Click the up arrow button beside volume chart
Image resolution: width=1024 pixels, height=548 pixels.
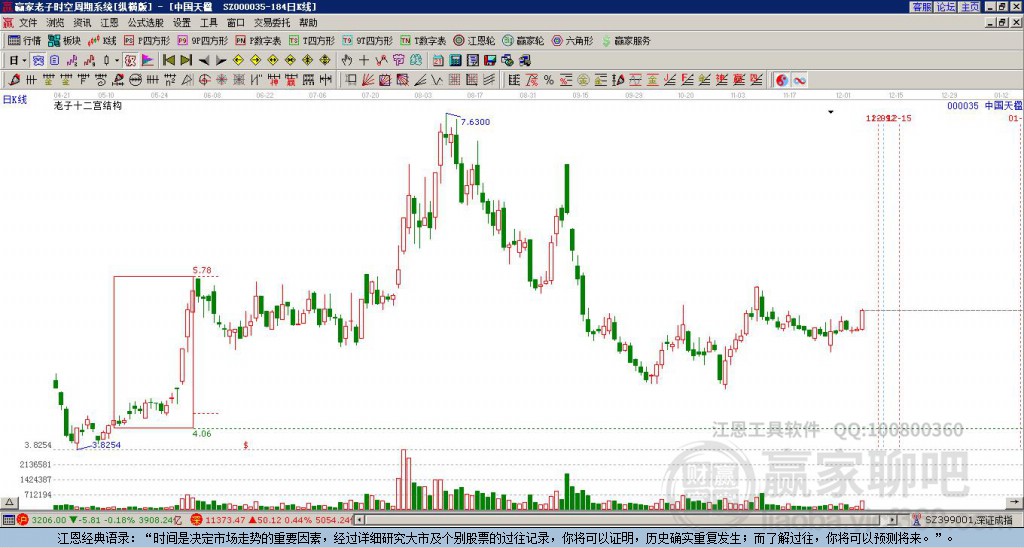coord(9,503)
